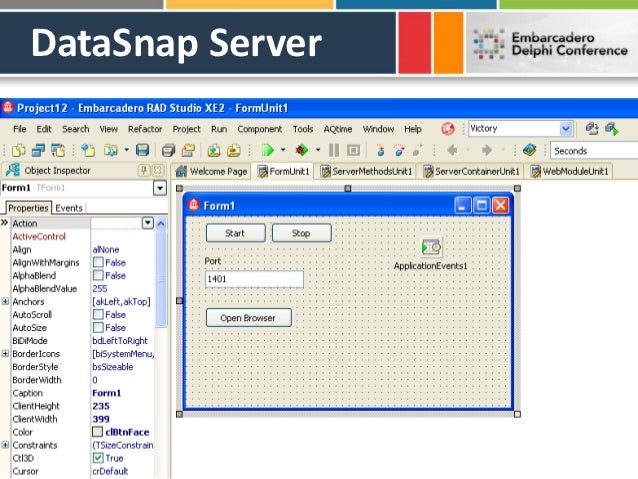Switch to the WebModuleUnit1 tab
Image resolution: width=638 pixels, height=479 pixels.
click(569, 171)
